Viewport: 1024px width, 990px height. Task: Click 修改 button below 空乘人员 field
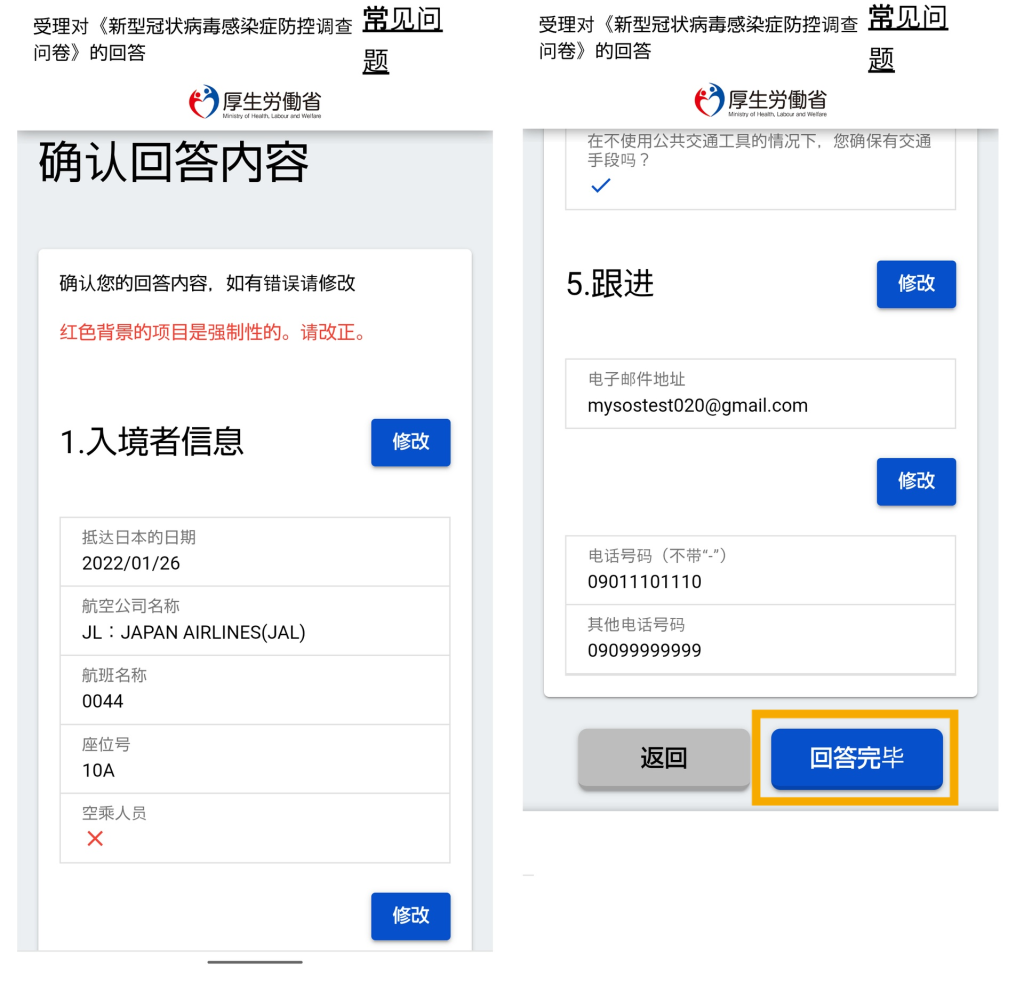click(411, 916)
